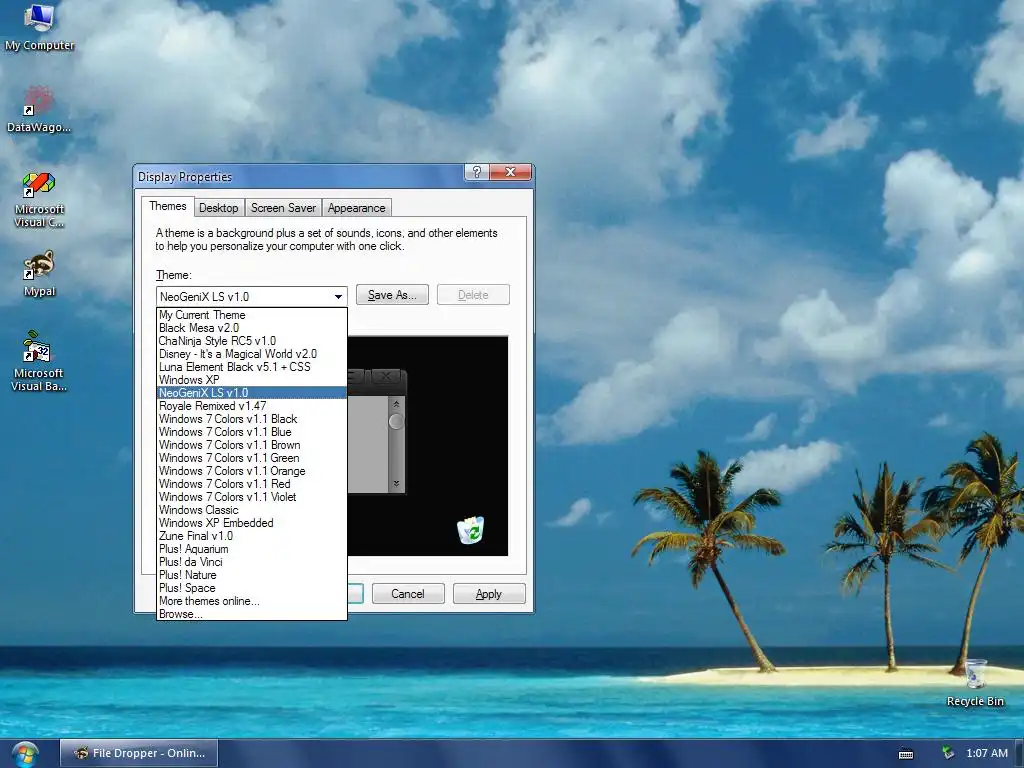The width and height of the screenshot is (1024, 768).
Task: Choose ChaNinja Style RC5 v1.0 theme
Action: click(x=251, y=341)
